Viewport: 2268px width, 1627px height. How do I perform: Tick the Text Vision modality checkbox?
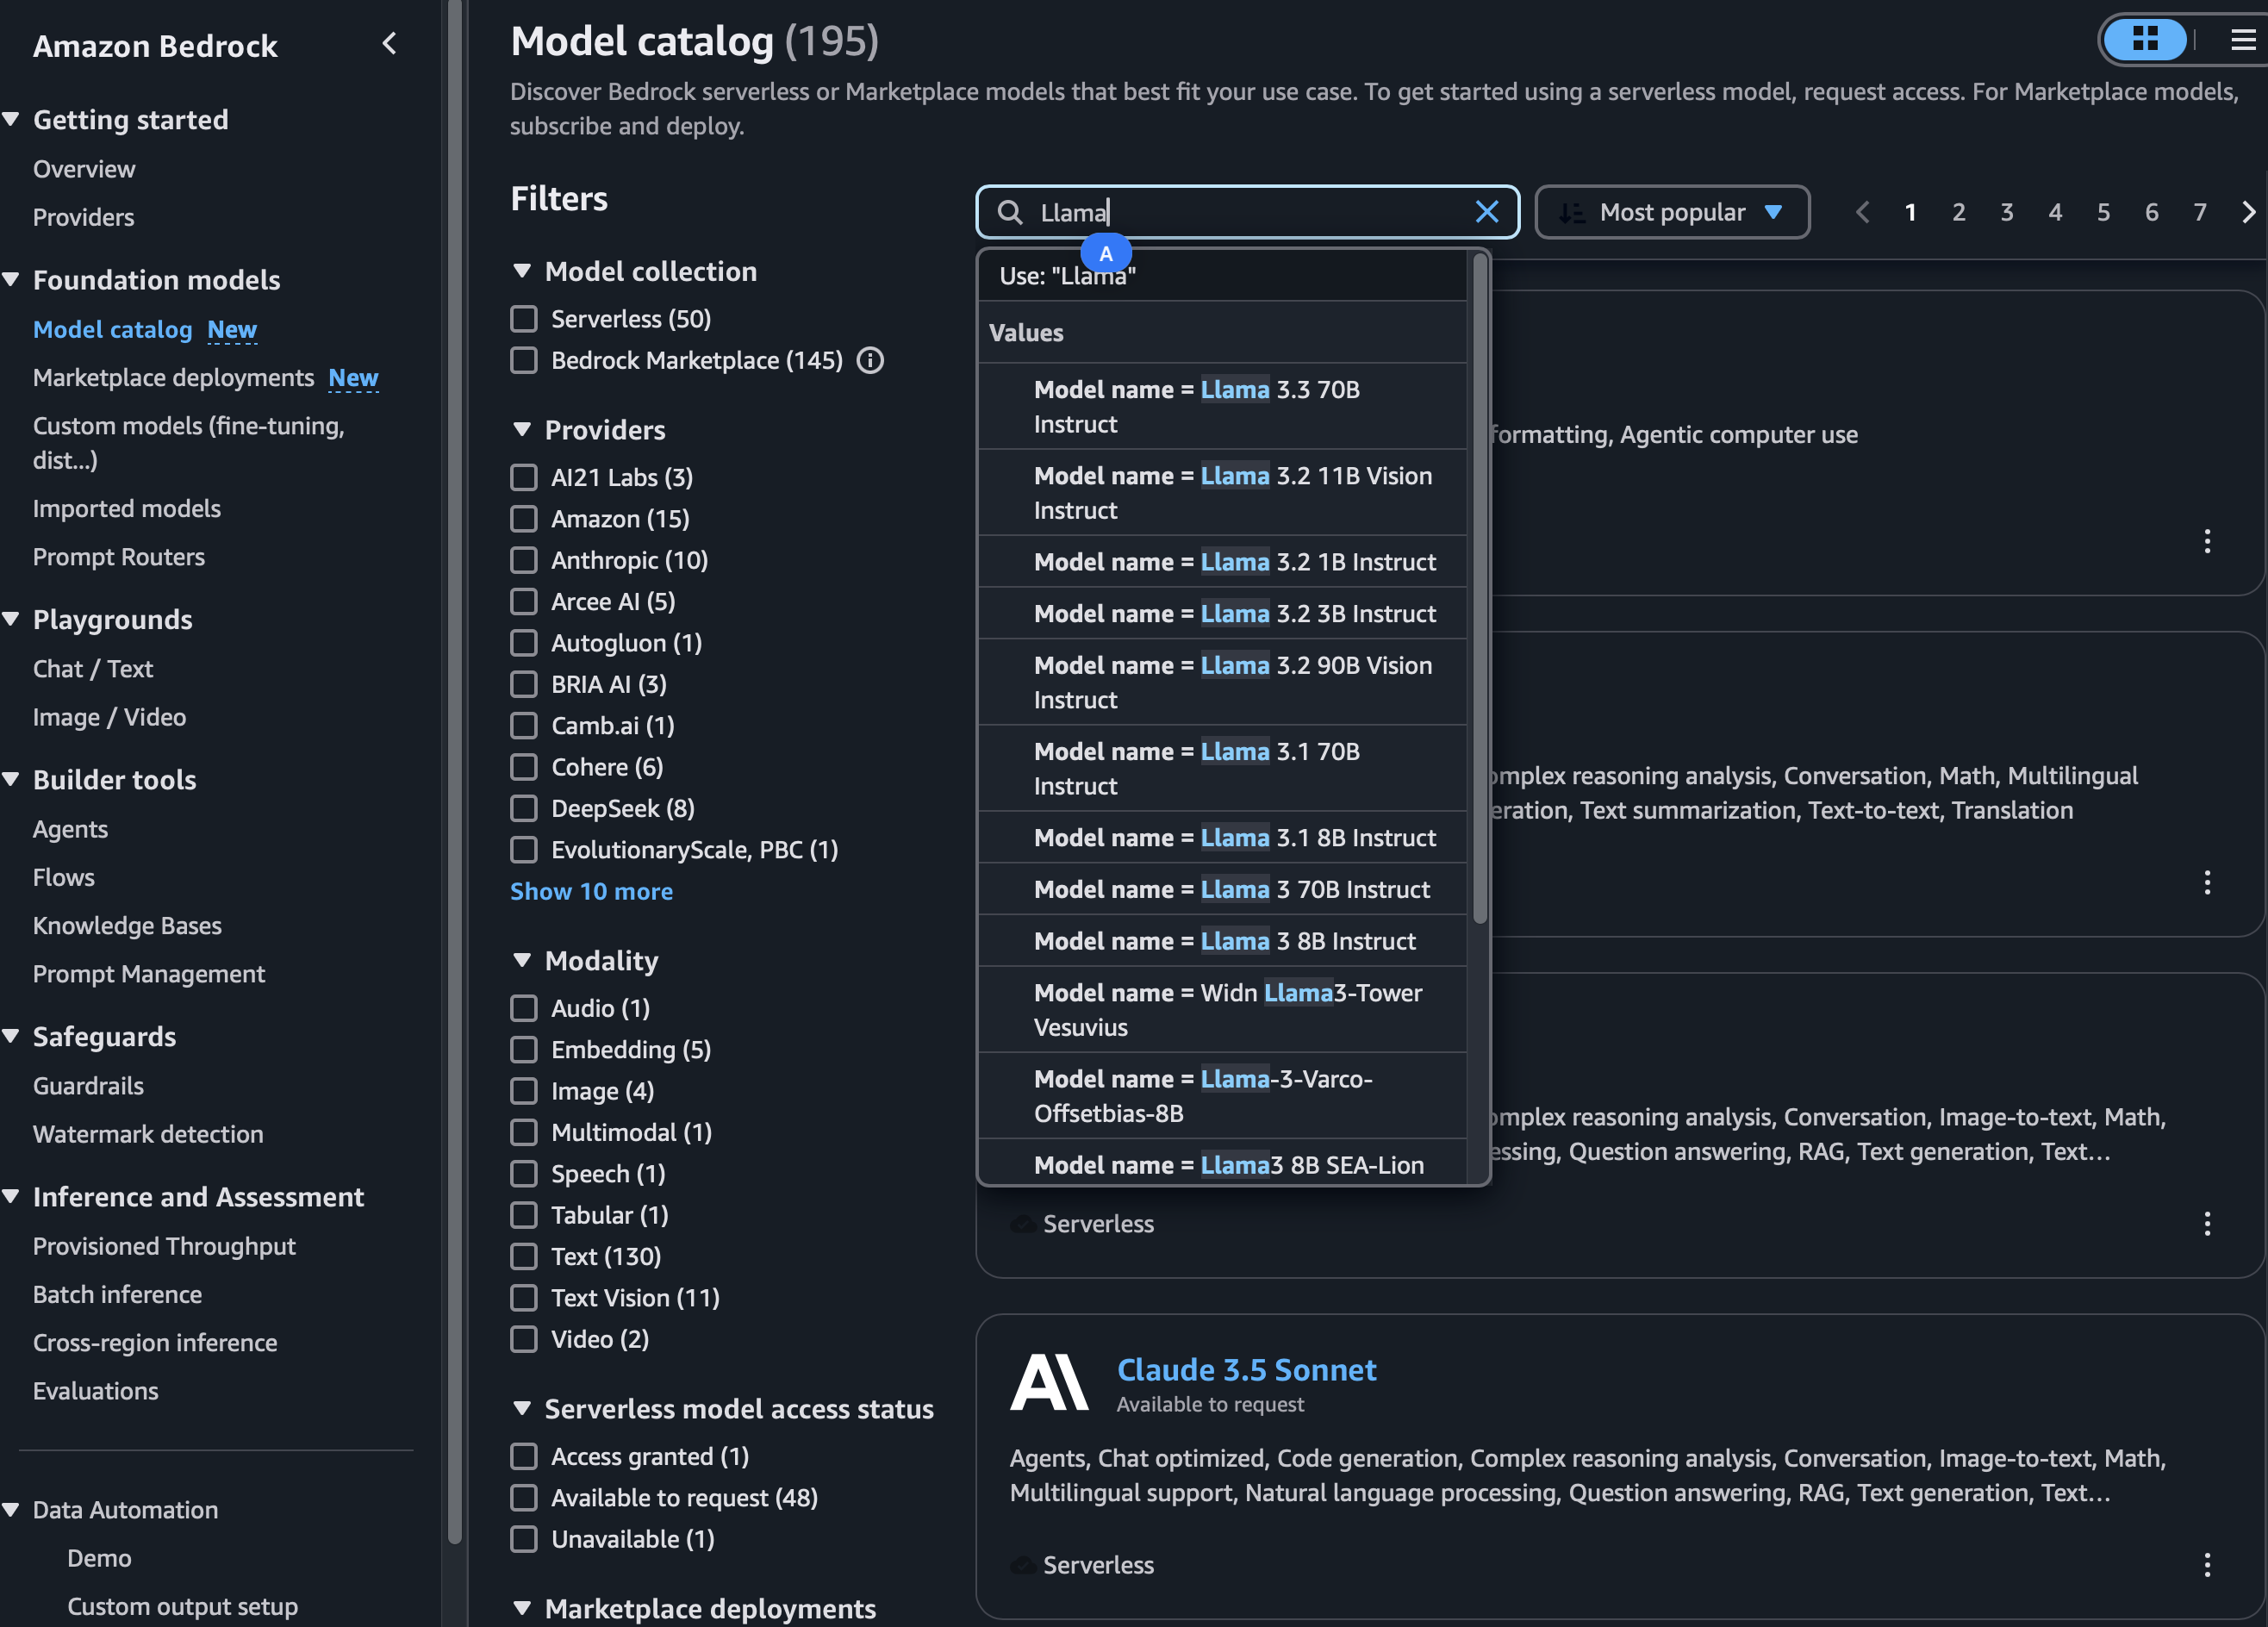tap(524, 1297)
